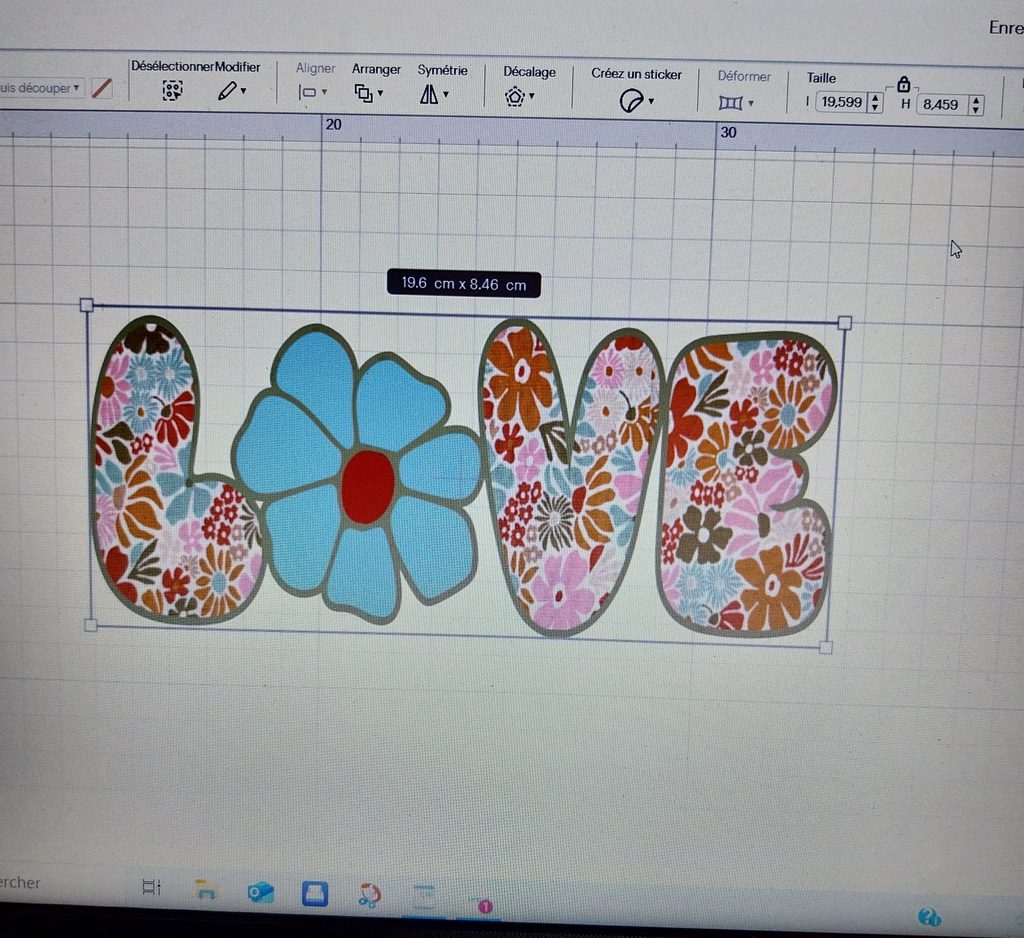Viewport: 1024px width, 938px height.
Task: Expand the operation dropdown ending in 'découper'
Action: 40,88
